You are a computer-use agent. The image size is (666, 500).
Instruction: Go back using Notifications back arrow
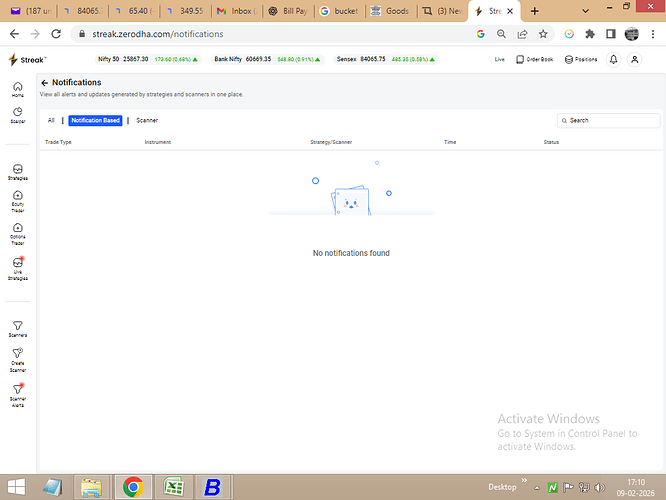(x=44, y=83)
